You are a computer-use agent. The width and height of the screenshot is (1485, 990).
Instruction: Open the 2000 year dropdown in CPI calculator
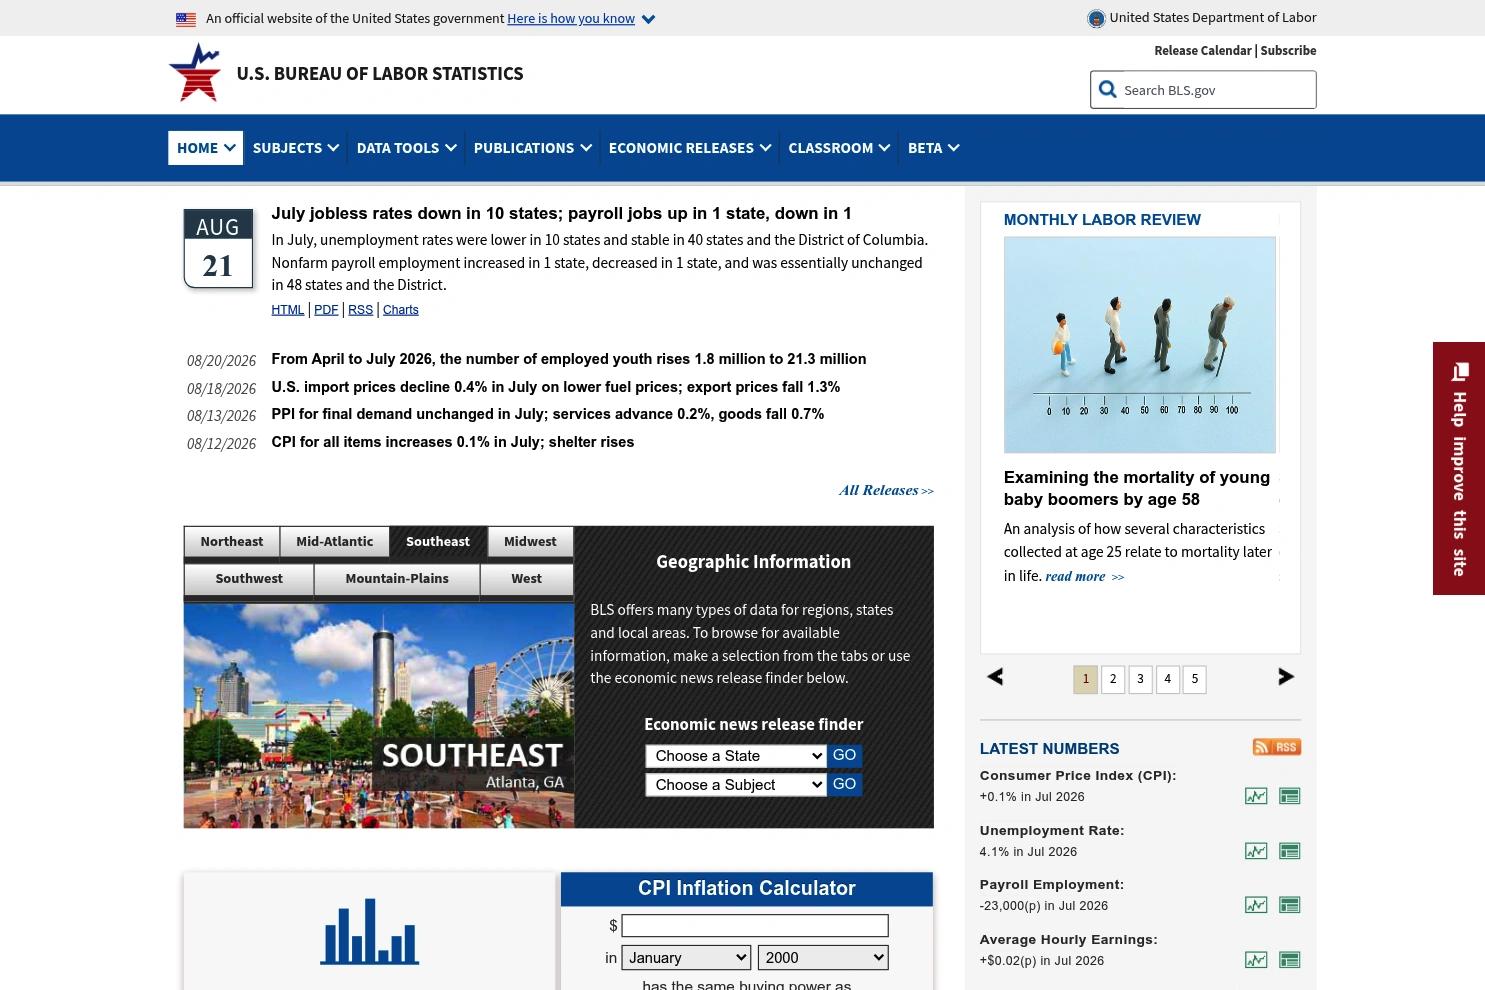pos(823,958)
